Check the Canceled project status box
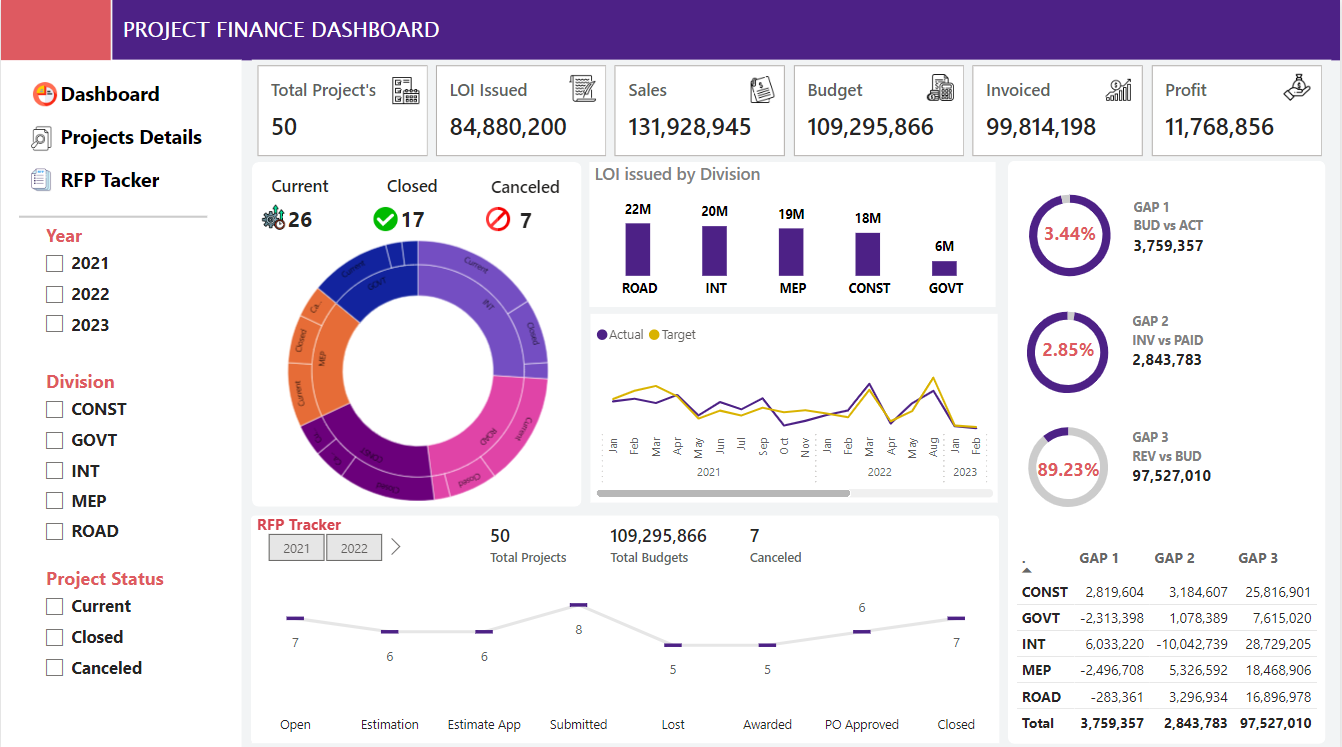This screenshot has height=747, width=1342. [x=54, y=667]
